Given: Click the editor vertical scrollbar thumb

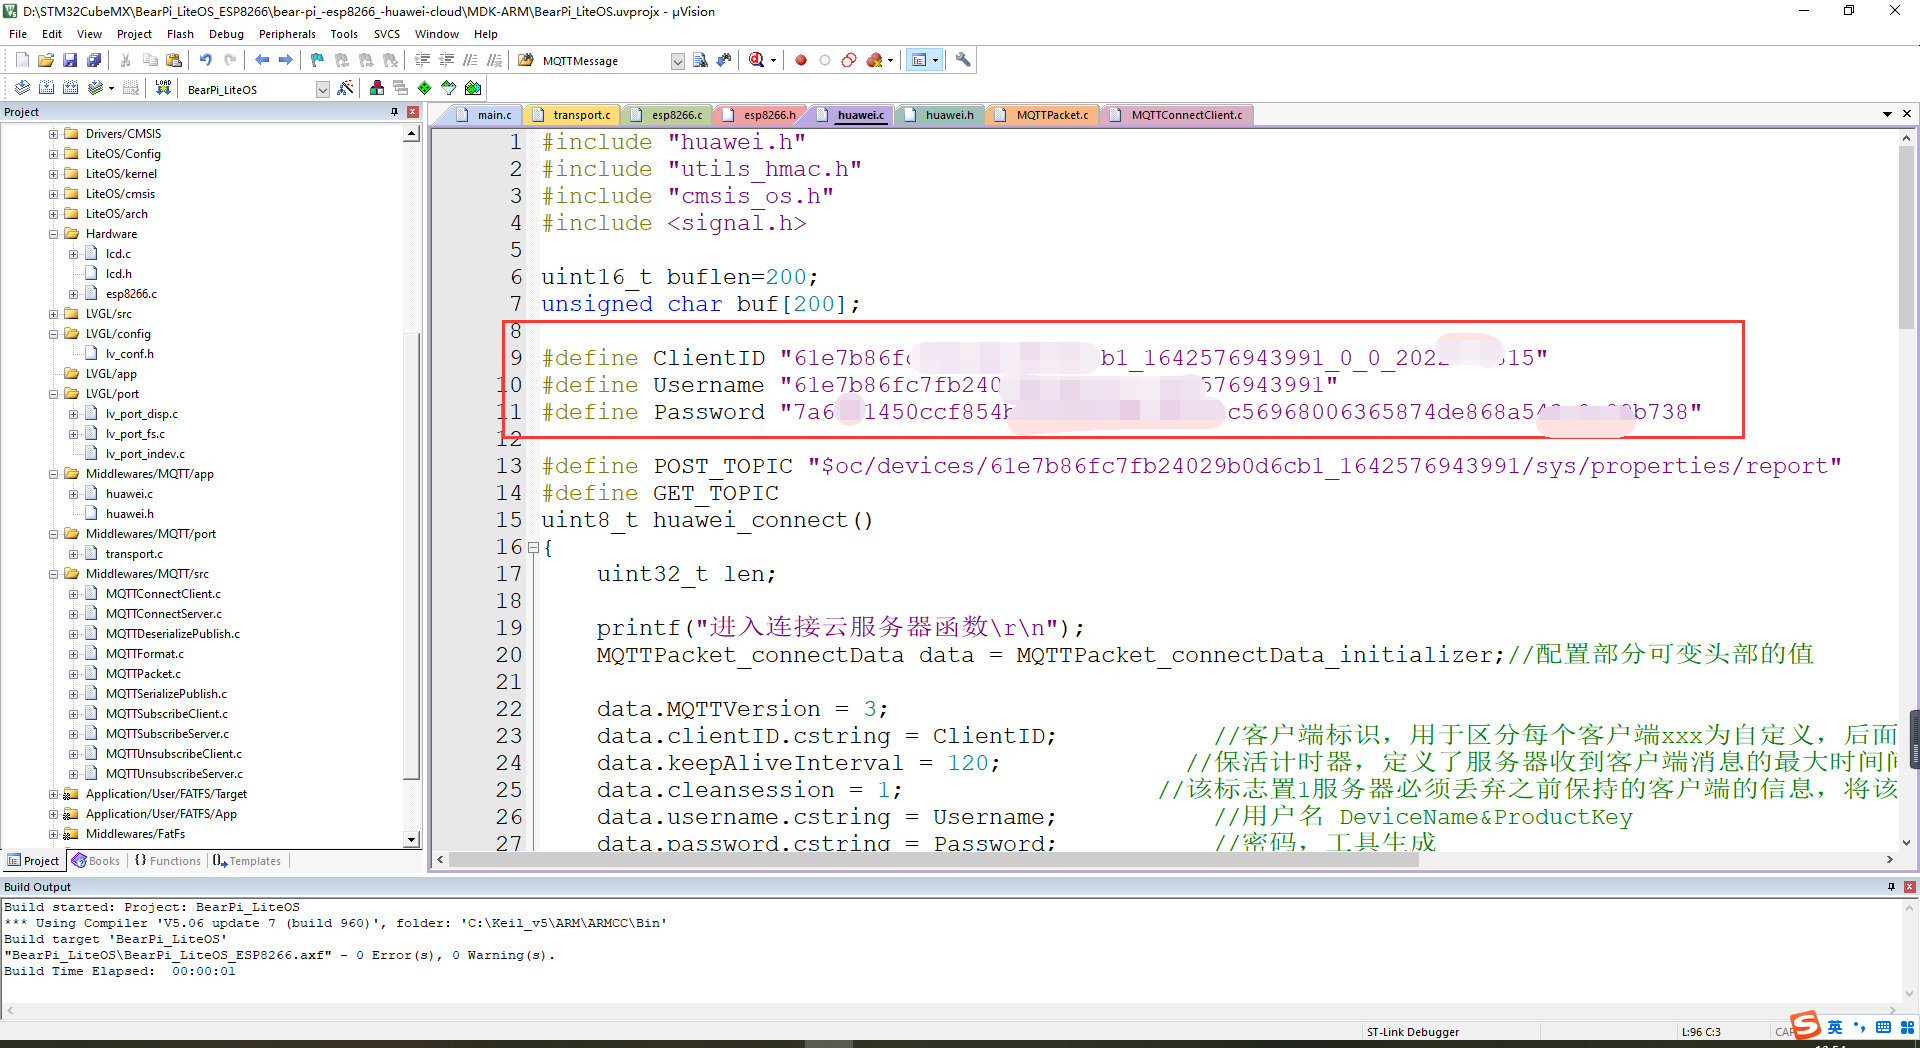Looking at the screenshot, I should pyautogui.click(x=1907, y=238).
